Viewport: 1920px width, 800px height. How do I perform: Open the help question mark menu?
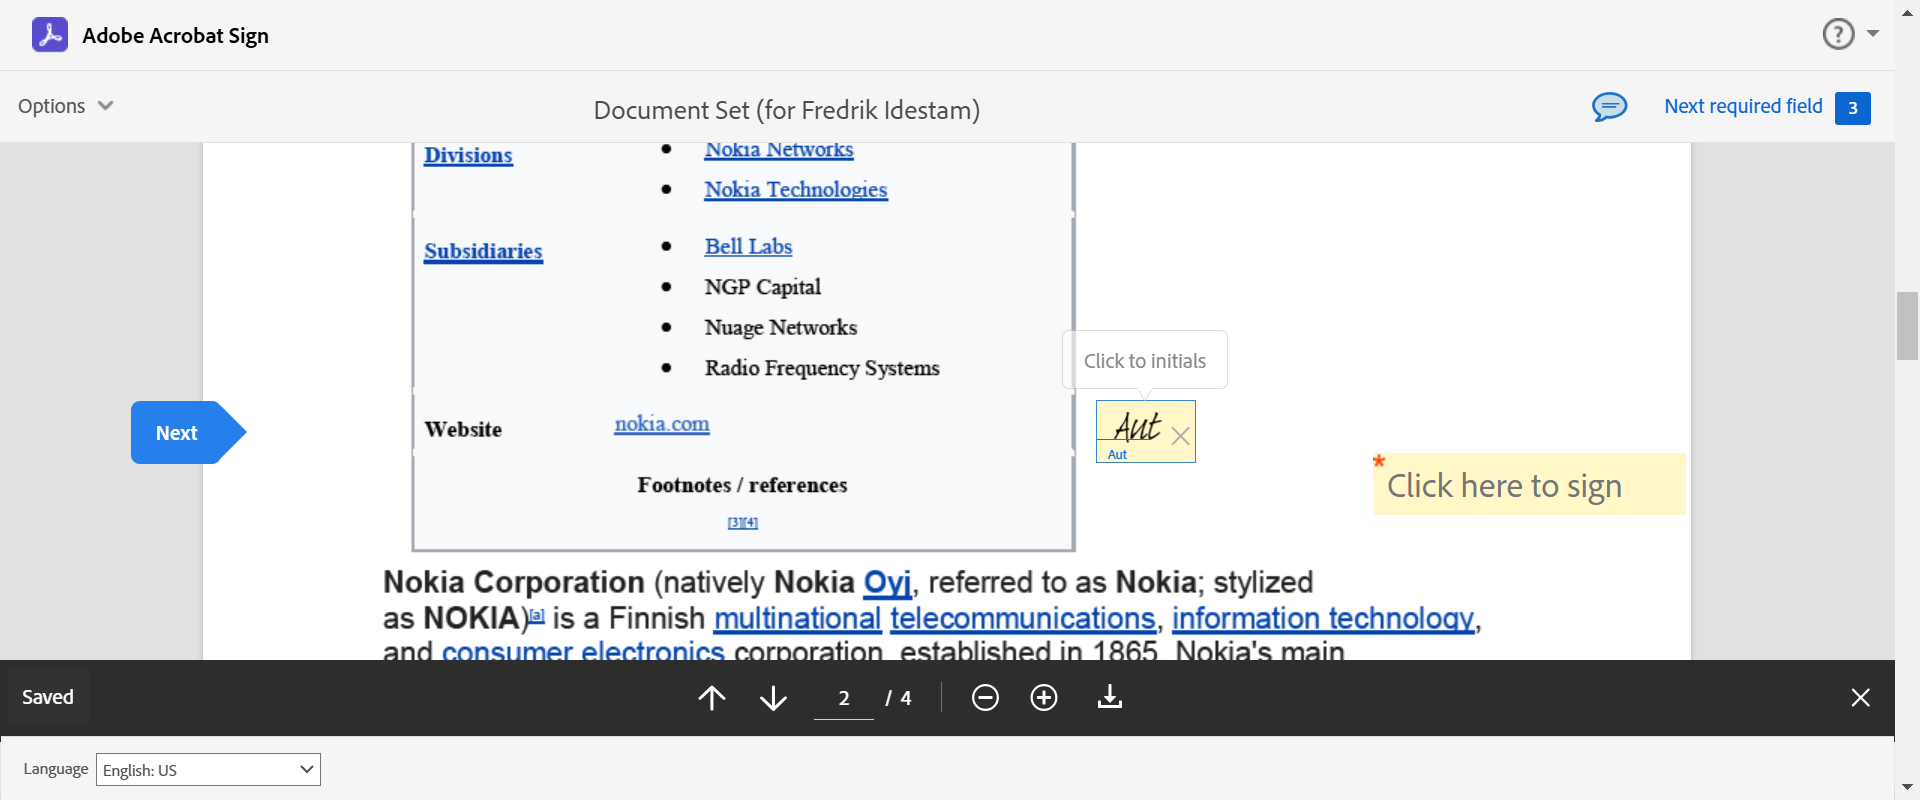click(1838, 34)
